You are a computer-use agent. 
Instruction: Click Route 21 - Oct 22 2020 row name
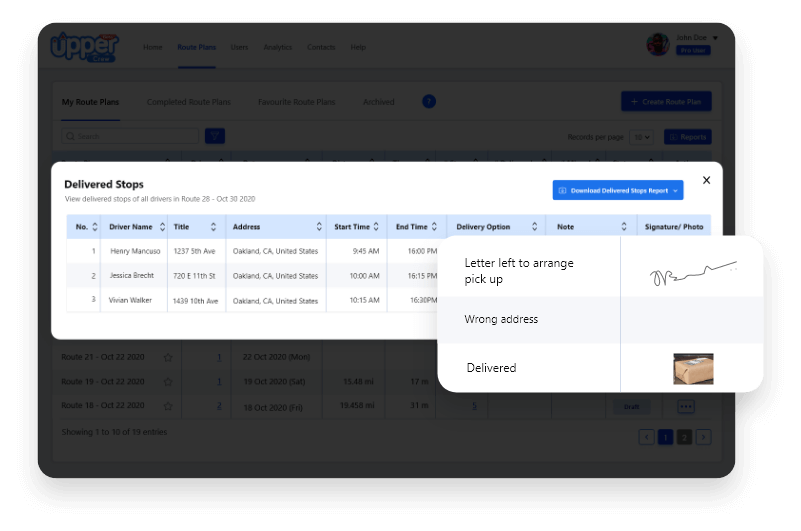click(x=103, y=357)
